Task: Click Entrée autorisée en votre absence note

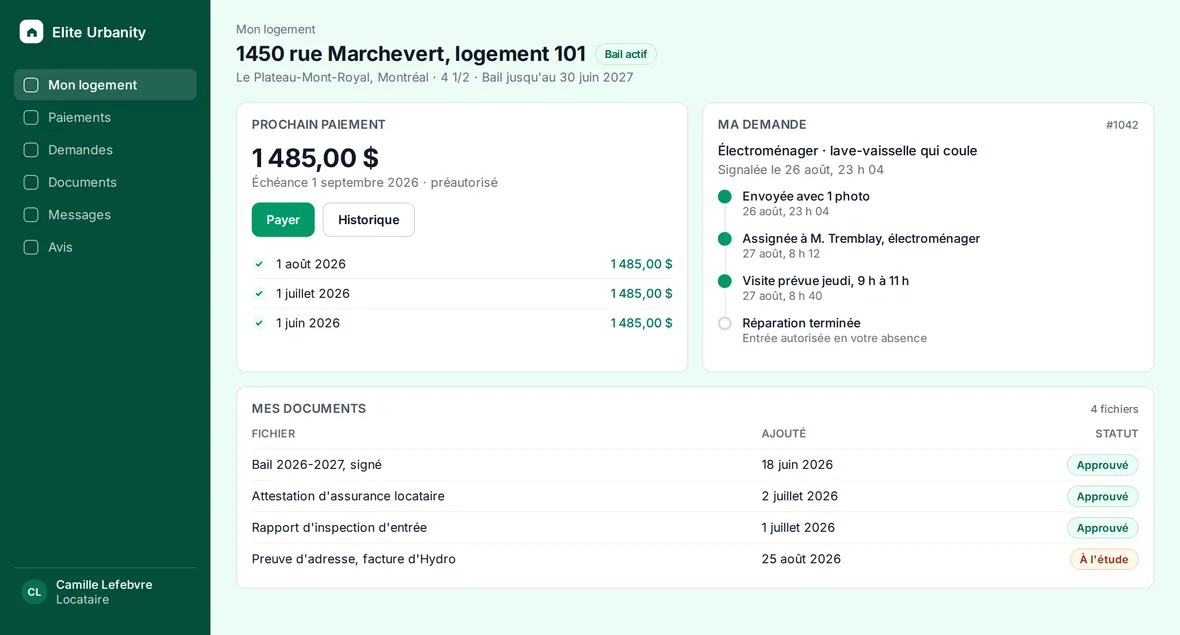Action: point(835,339)
